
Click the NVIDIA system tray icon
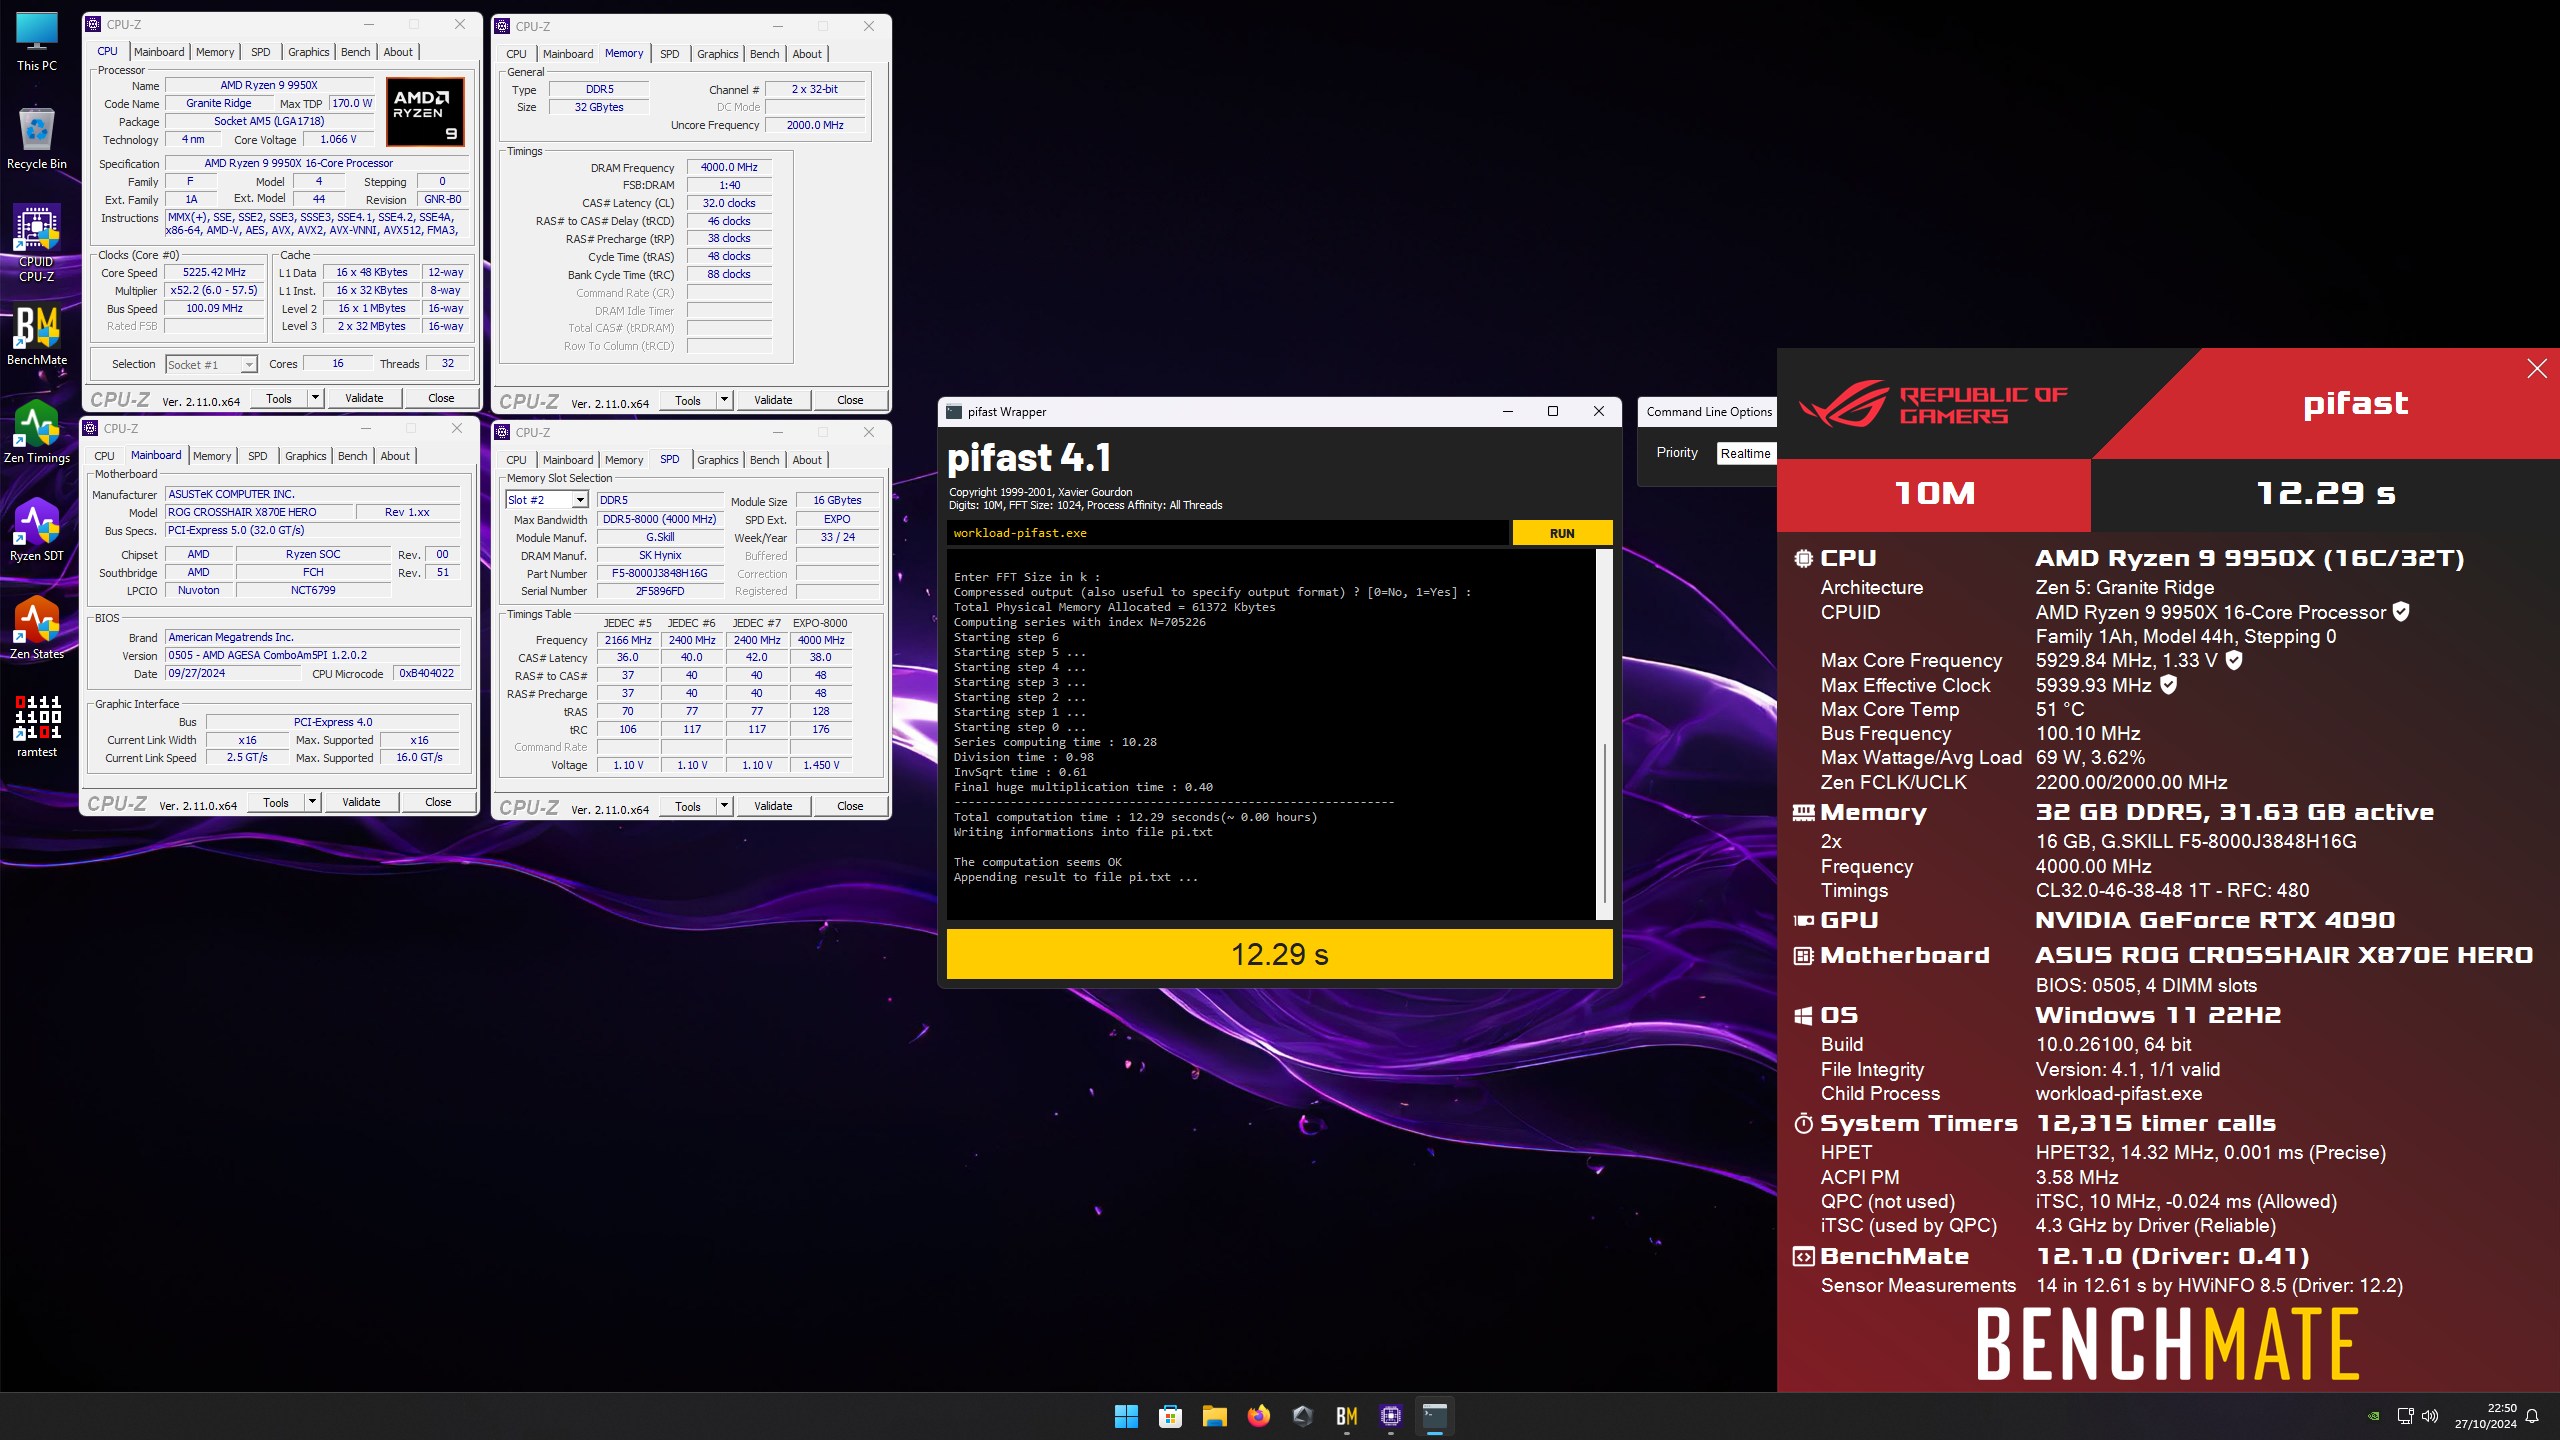2373,1416
